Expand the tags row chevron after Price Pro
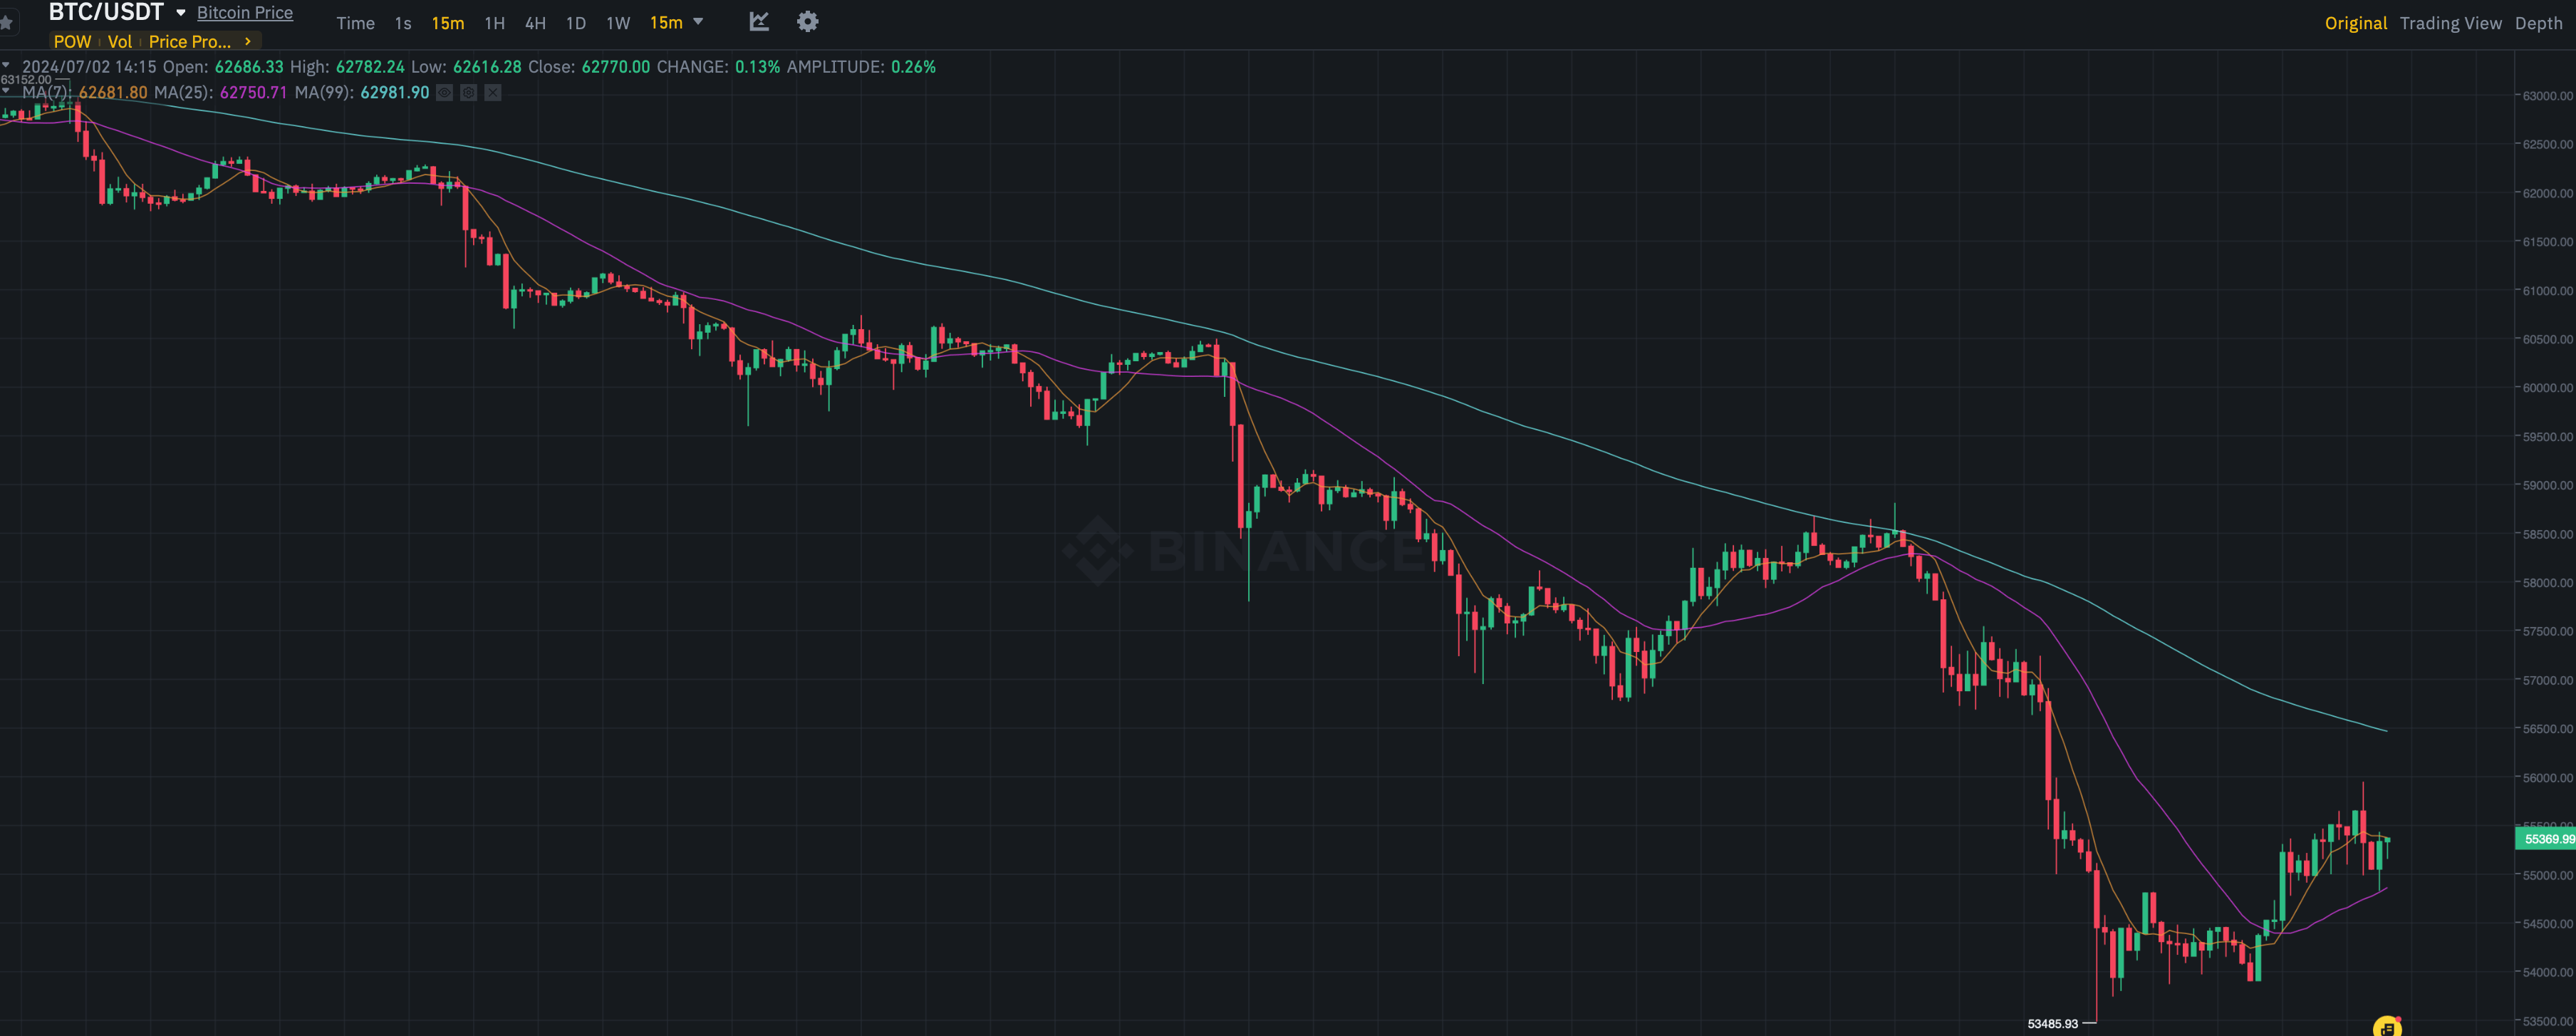Screen dimensions: 2576x1036 248,41
